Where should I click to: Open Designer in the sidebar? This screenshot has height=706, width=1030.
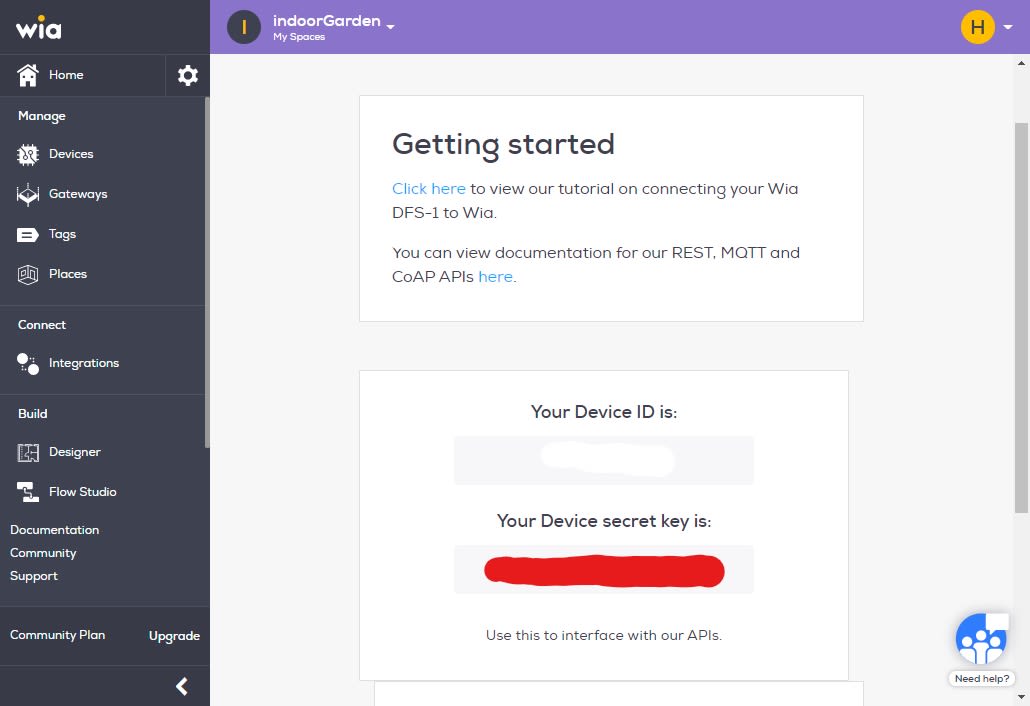tap(75, 452)
